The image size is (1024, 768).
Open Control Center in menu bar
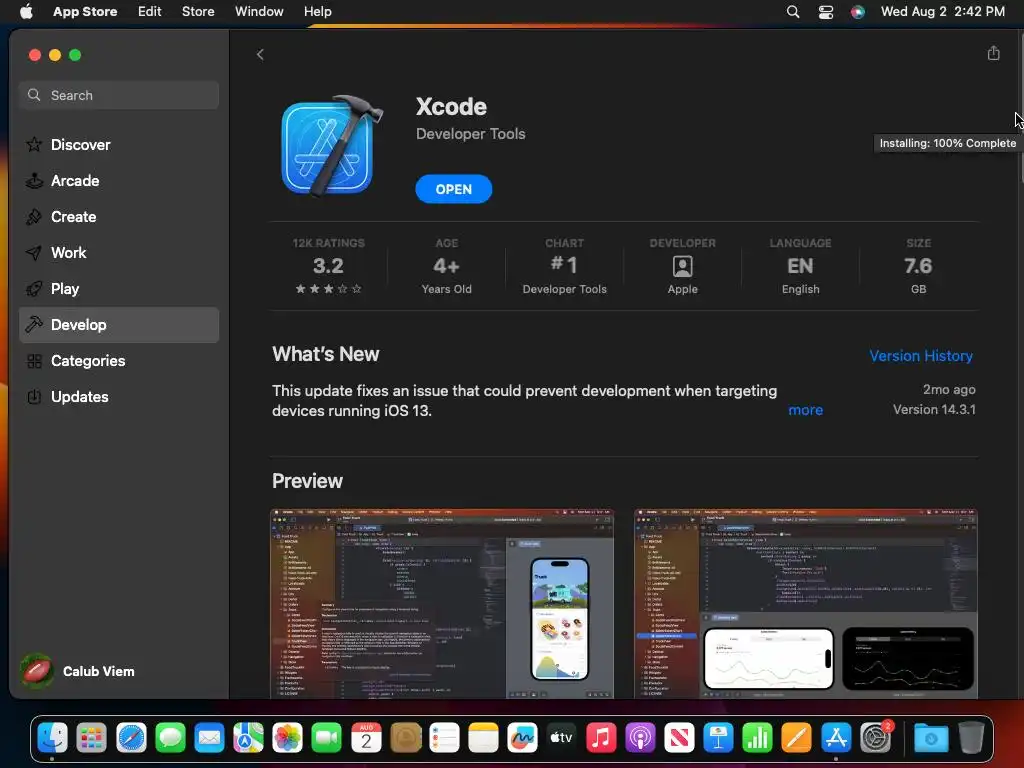(x=825, y=11)
